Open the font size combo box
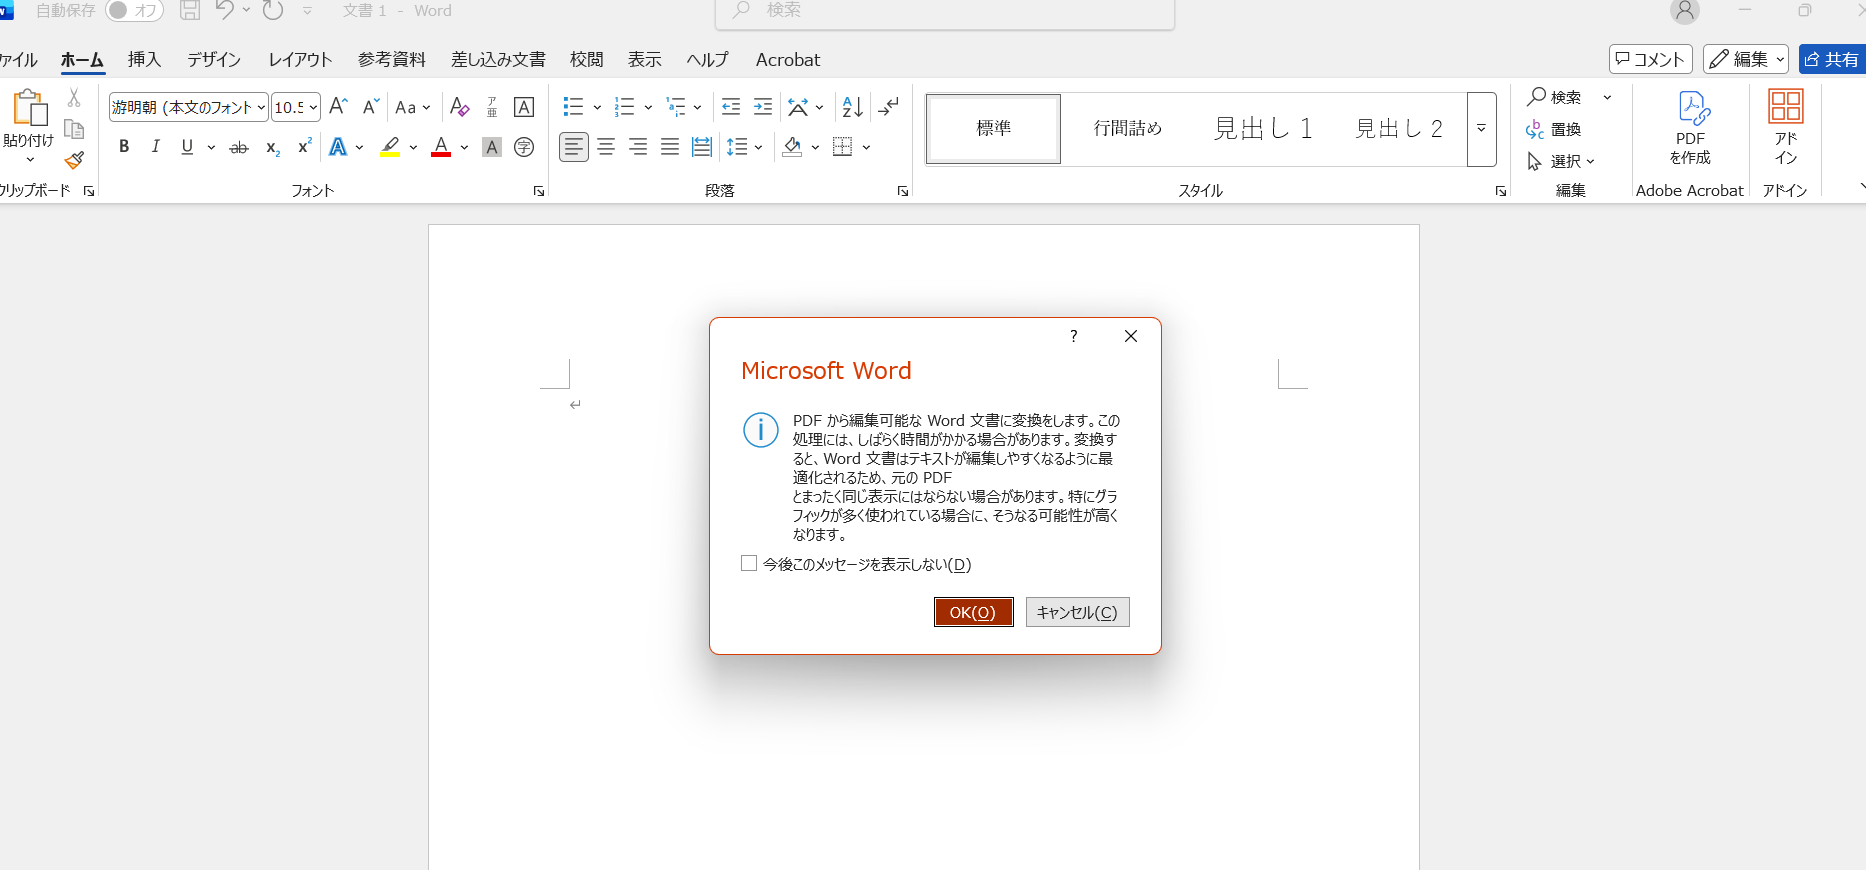1866x870 pixels. (296, 107)
